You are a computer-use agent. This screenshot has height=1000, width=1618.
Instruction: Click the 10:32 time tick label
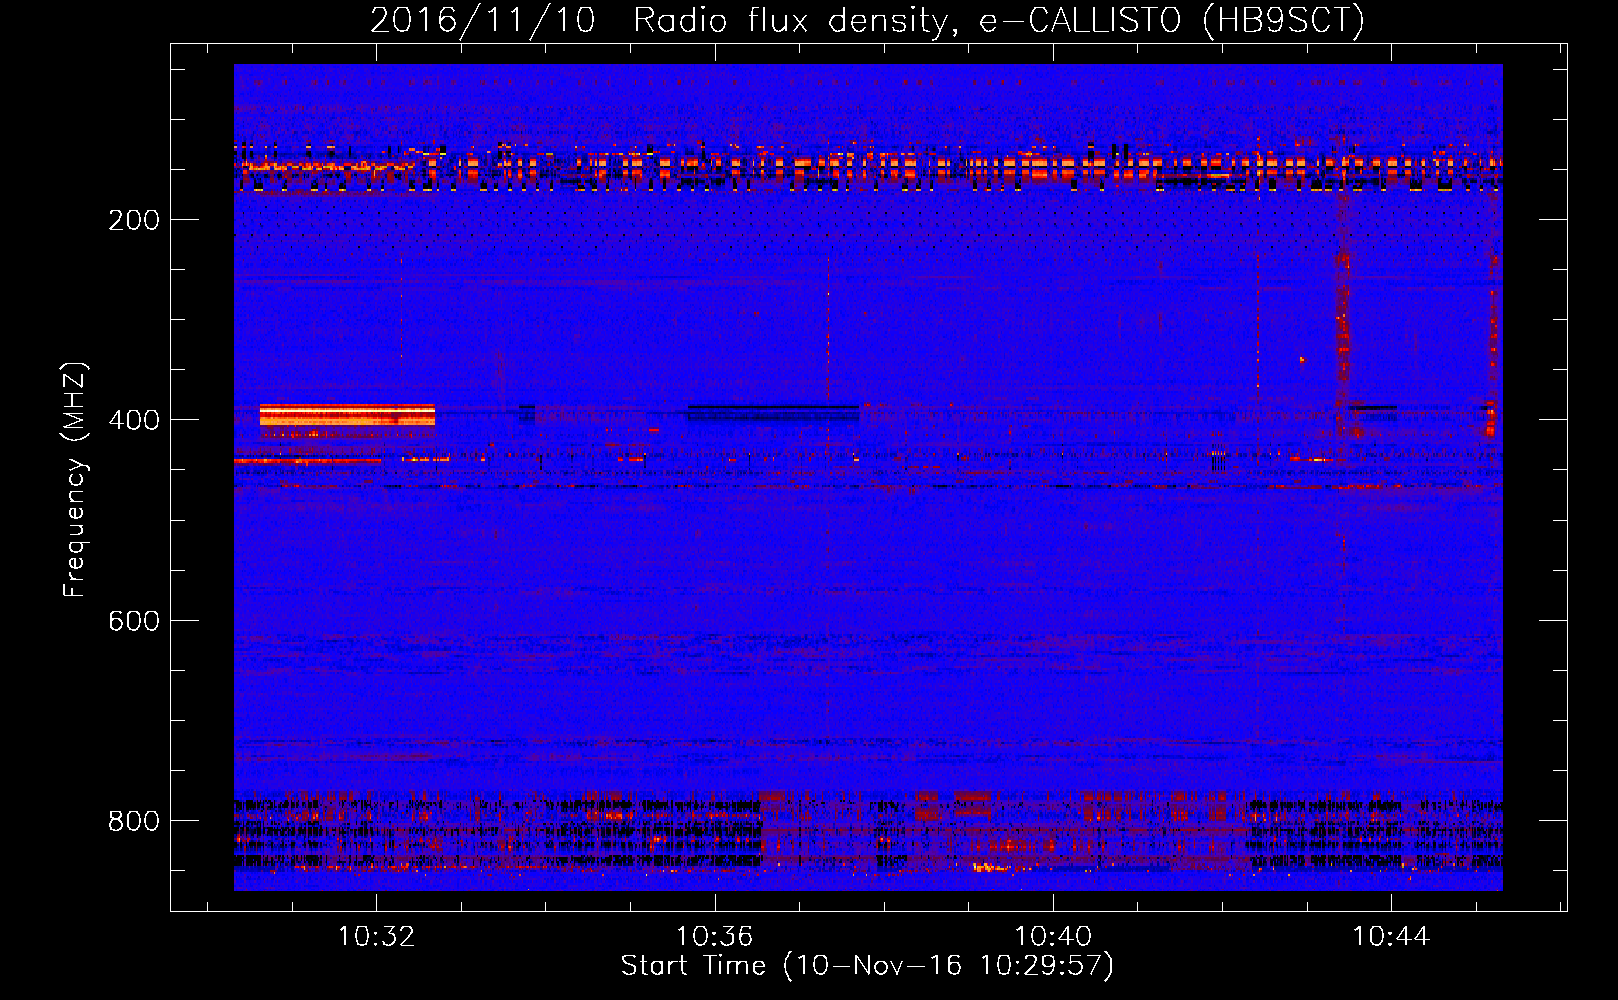click(376, 937)
